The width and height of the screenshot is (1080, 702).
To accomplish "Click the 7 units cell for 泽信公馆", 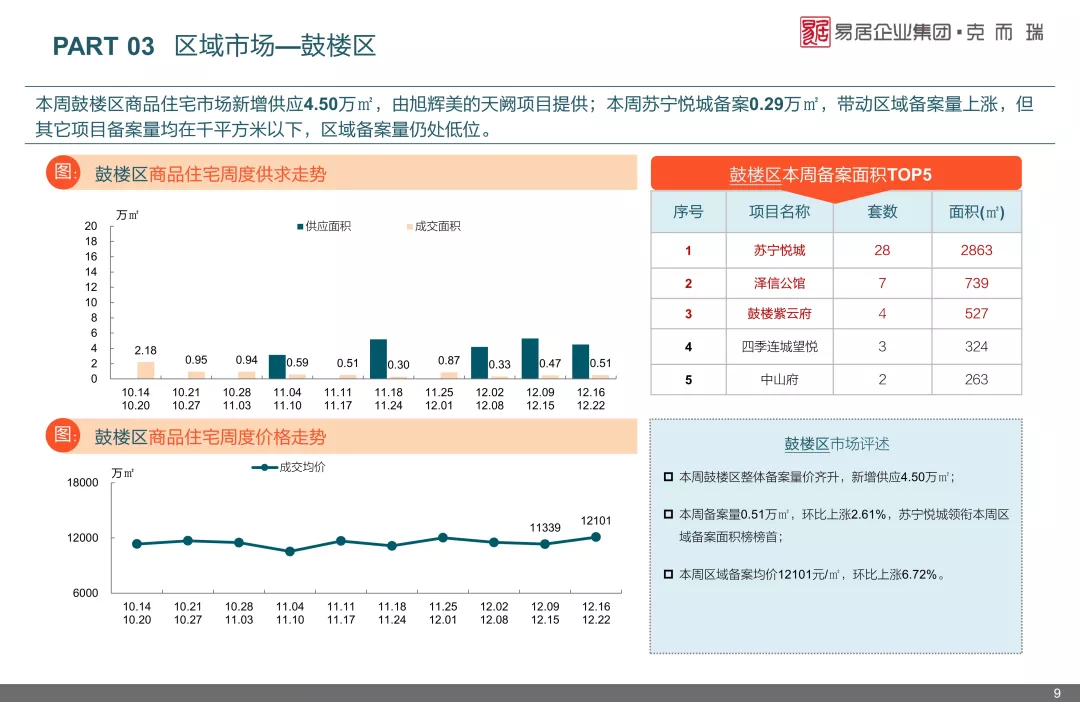I will tap(882, 283).
